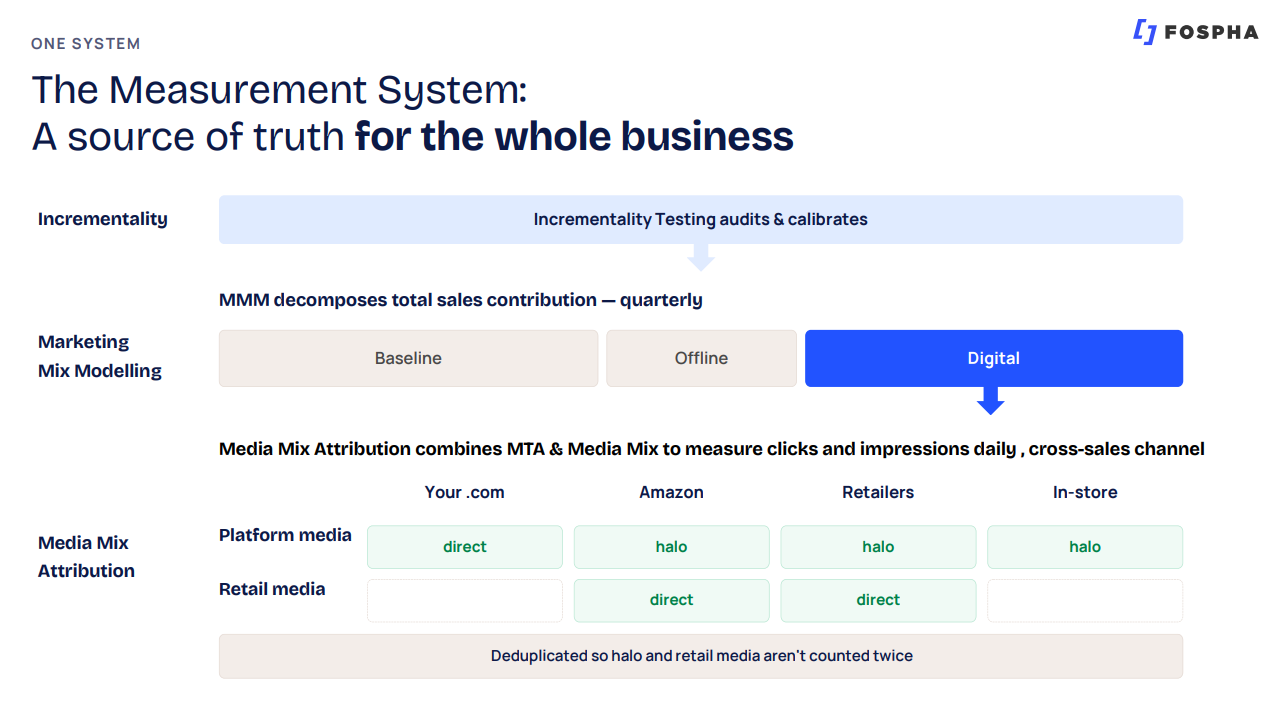Select the Platform media "halo" cell under Amazon
The width and height of the screenshot is (1282, 717).
pyautogui.click(x=672, y=547)
